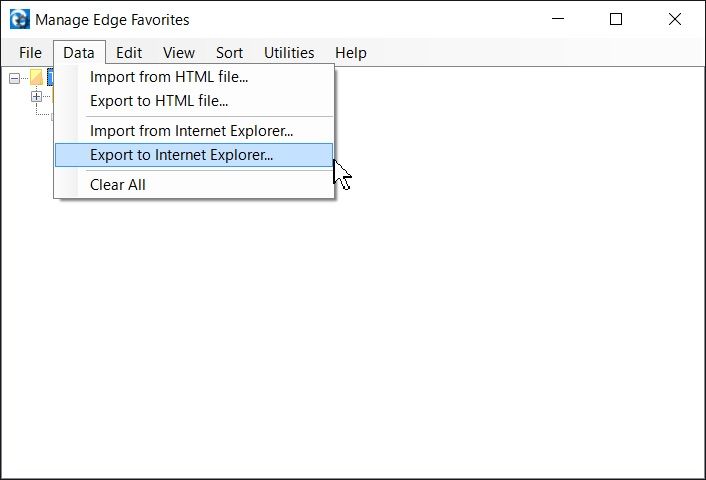Close the open Data menu
Viewport: 706px width, 480px height.
click(79, 53)
